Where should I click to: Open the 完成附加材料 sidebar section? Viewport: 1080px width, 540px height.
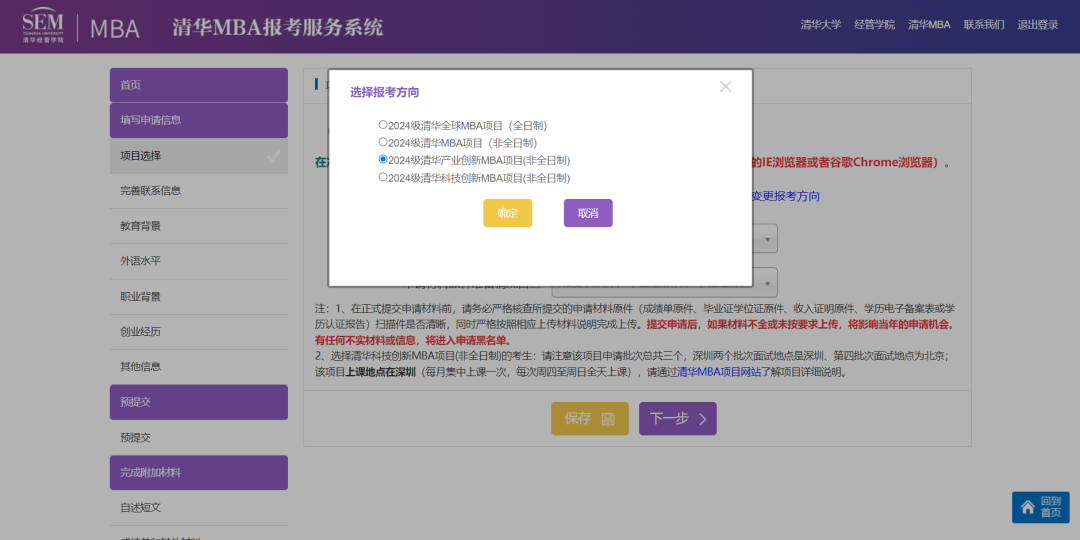(198, 472)
